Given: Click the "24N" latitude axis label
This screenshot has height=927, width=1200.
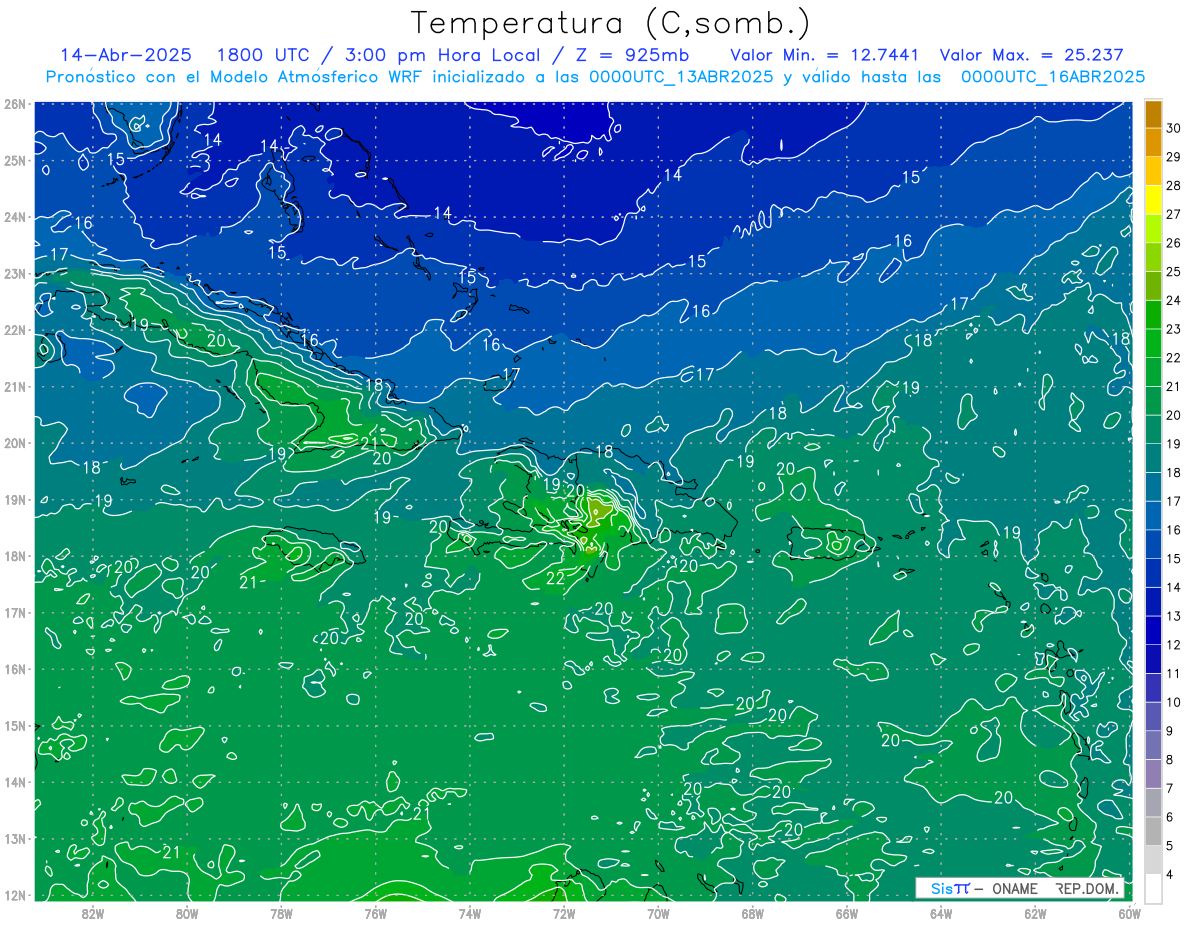Looking at the screenshot, I should 15,217.
